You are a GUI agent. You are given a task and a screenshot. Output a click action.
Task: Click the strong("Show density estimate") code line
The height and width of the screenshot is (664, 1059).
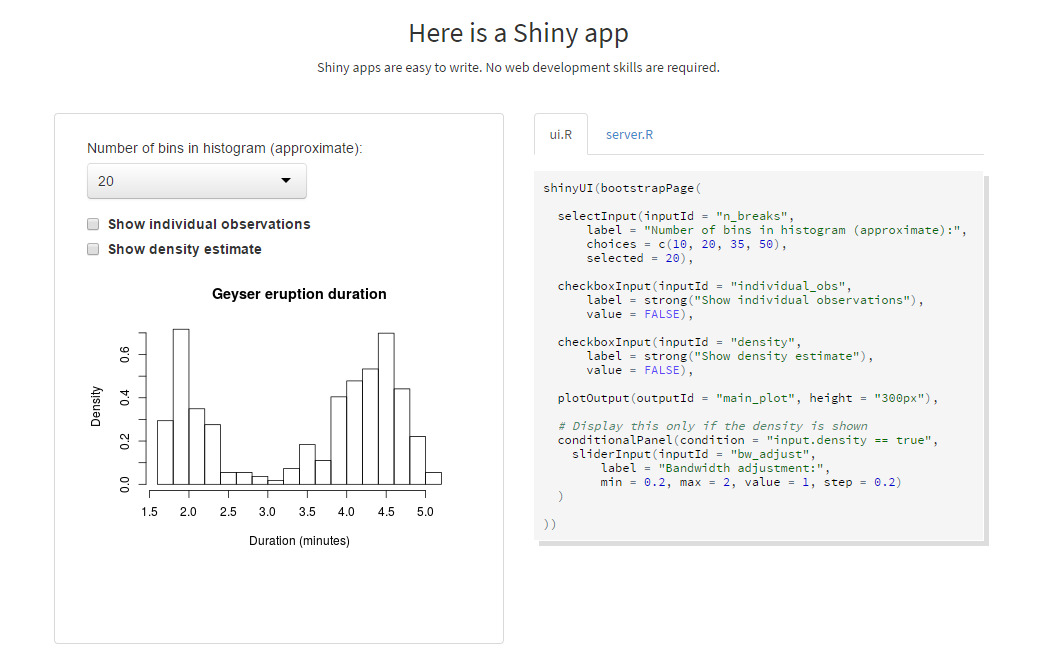(730, 356)
